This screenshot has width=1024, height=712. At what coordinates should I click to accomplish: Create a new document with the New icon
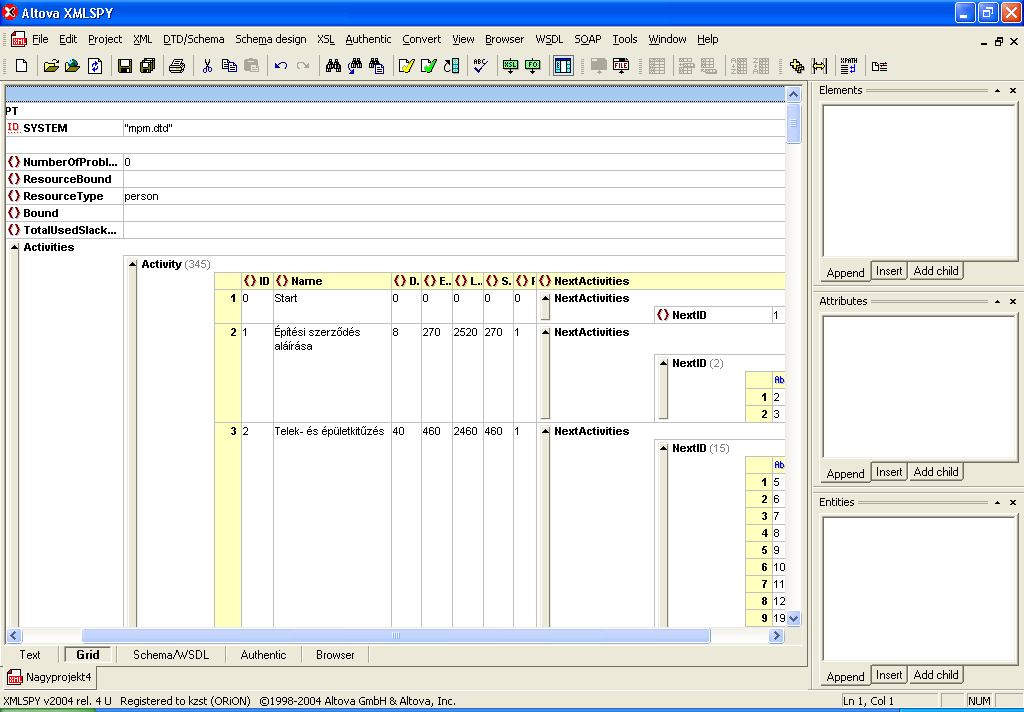(22, 66)
